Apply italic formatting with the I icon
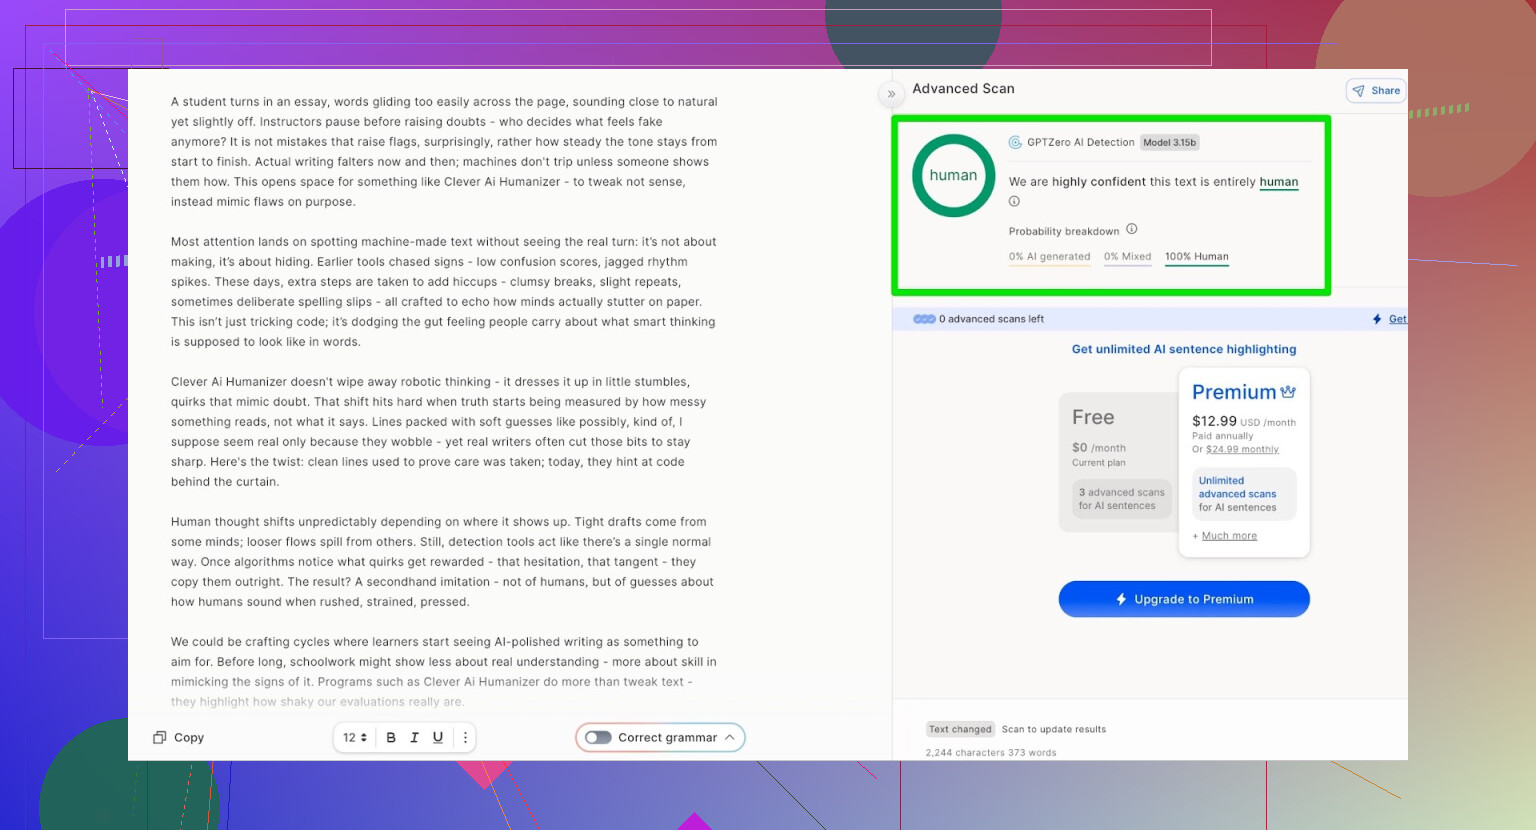The image size is (1536, 830). (414, 738)
